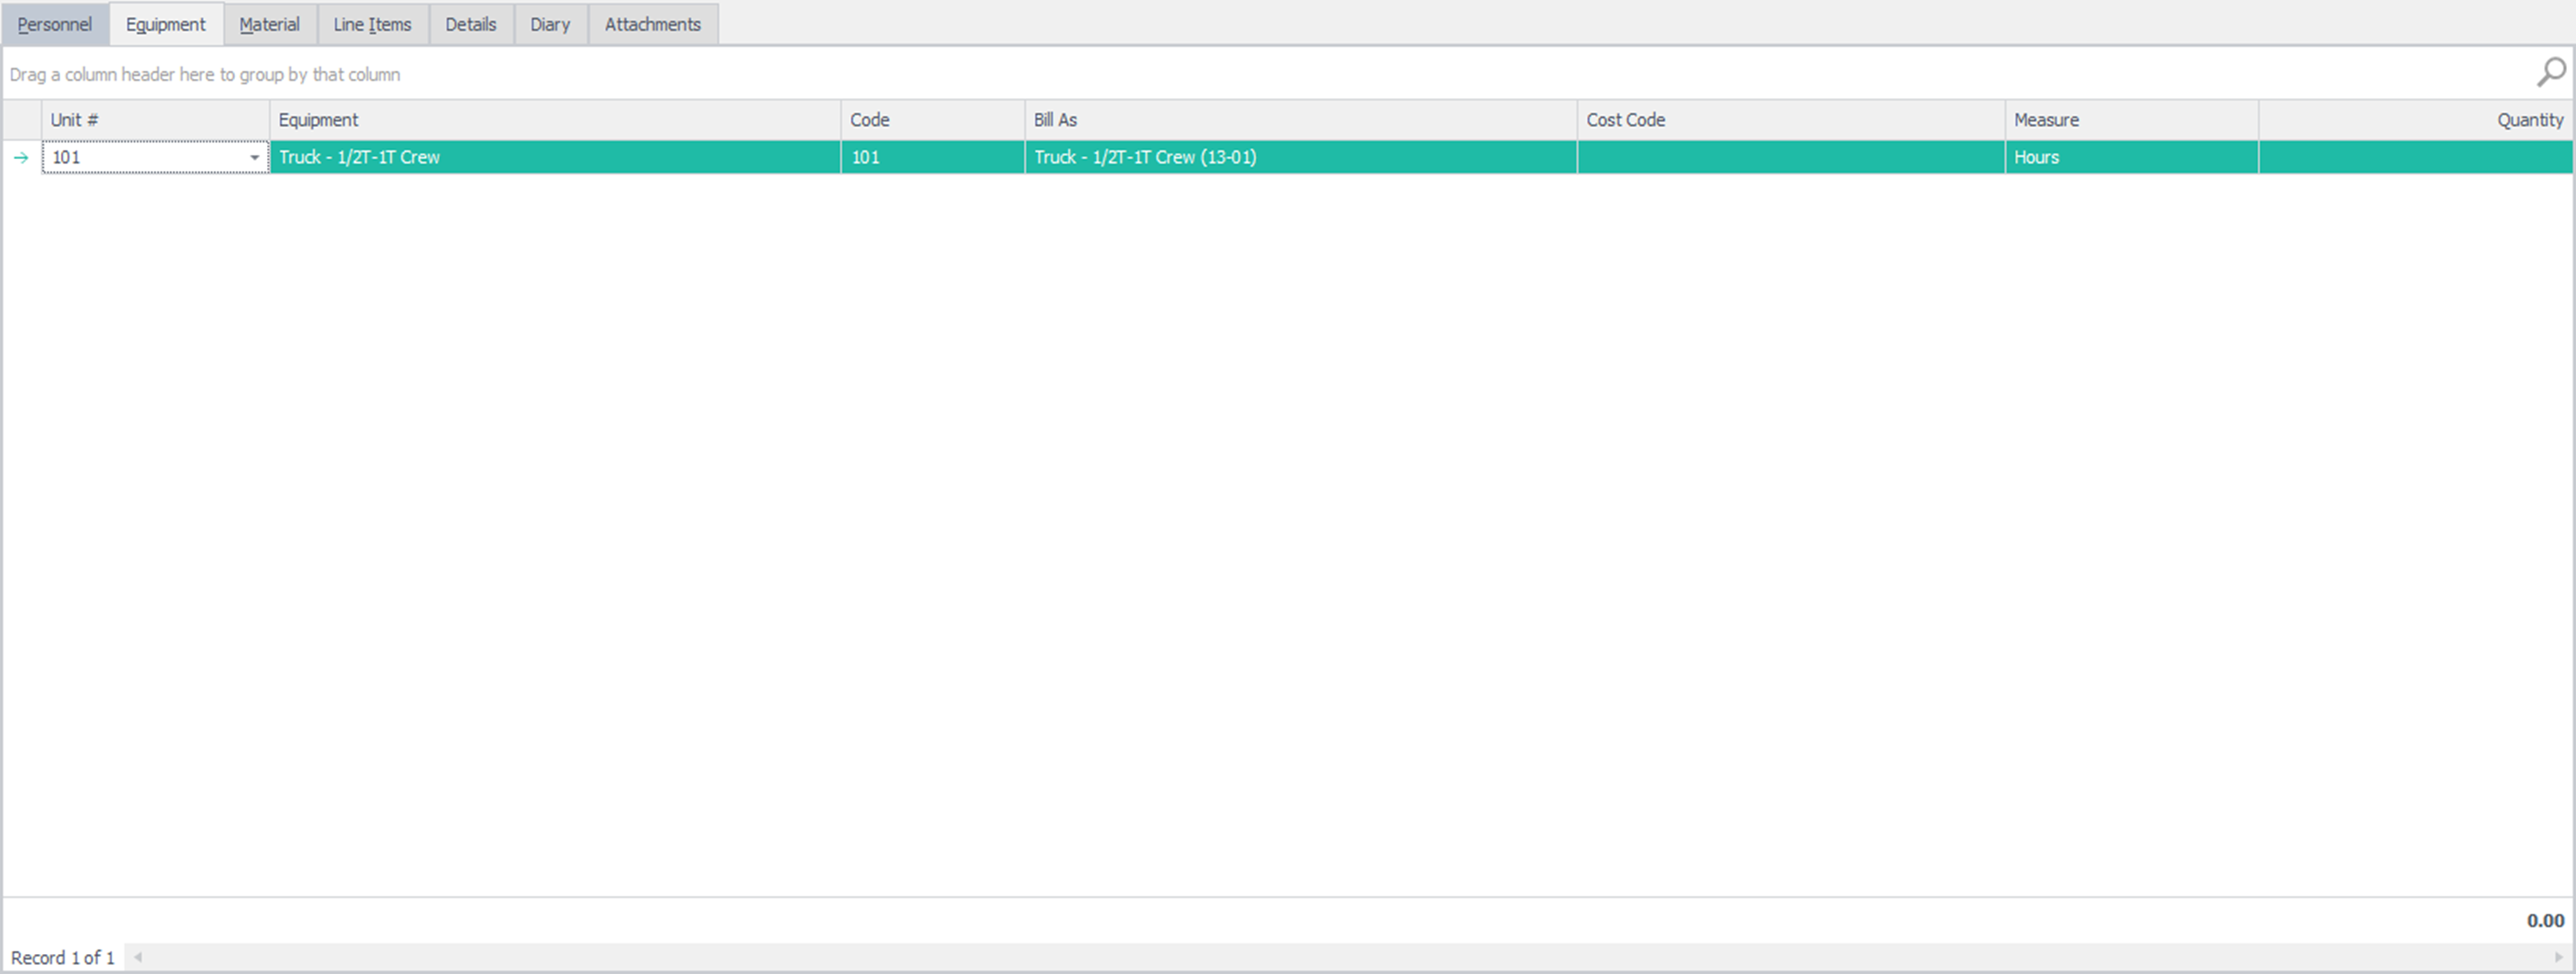Image resolution: width=2576 pixels, height=974 pixels.
Task: Switch to the Equipment tab
Action: 166,24
